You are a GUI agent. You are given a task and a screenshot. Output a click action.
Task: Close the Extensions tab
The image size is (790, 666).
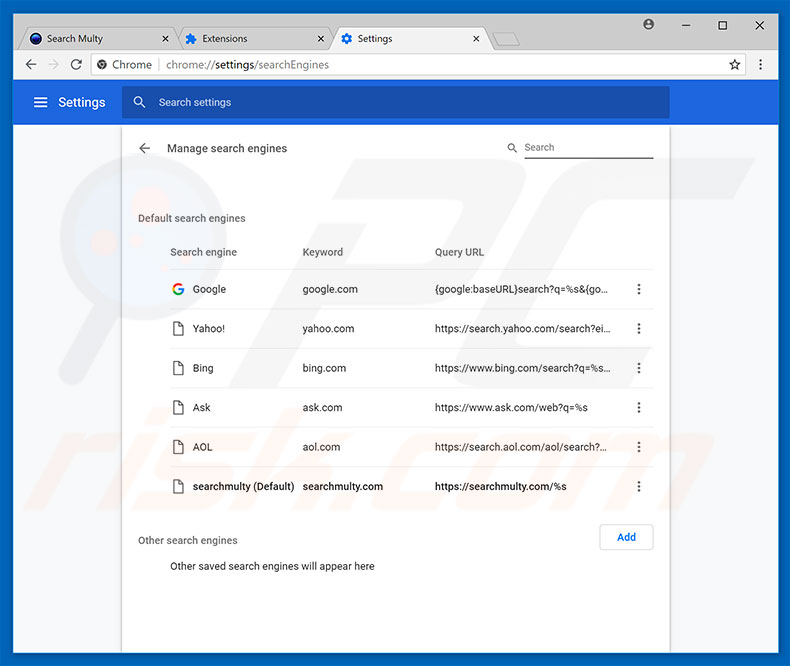coord(320,39)
